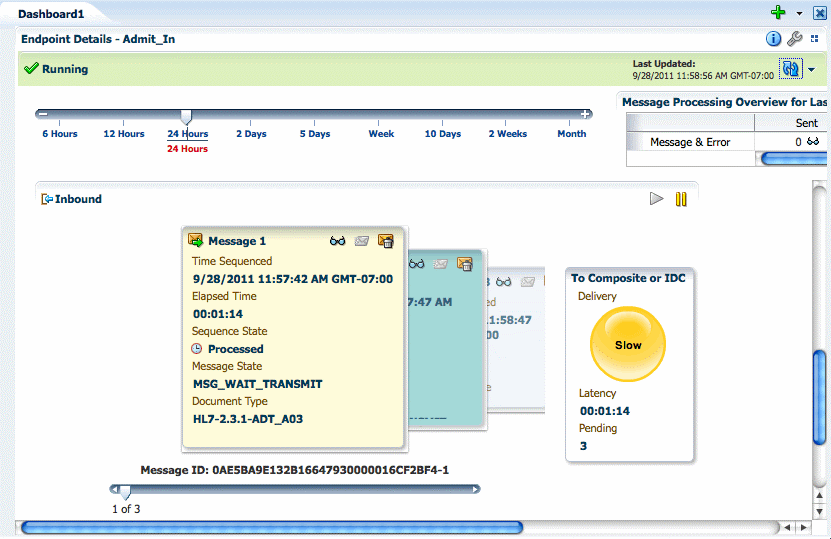Screen dimensions: 831x539
Task: Click the yellow Slow delivery indicator
Action: pyautogui.click(x=628, y=344)
